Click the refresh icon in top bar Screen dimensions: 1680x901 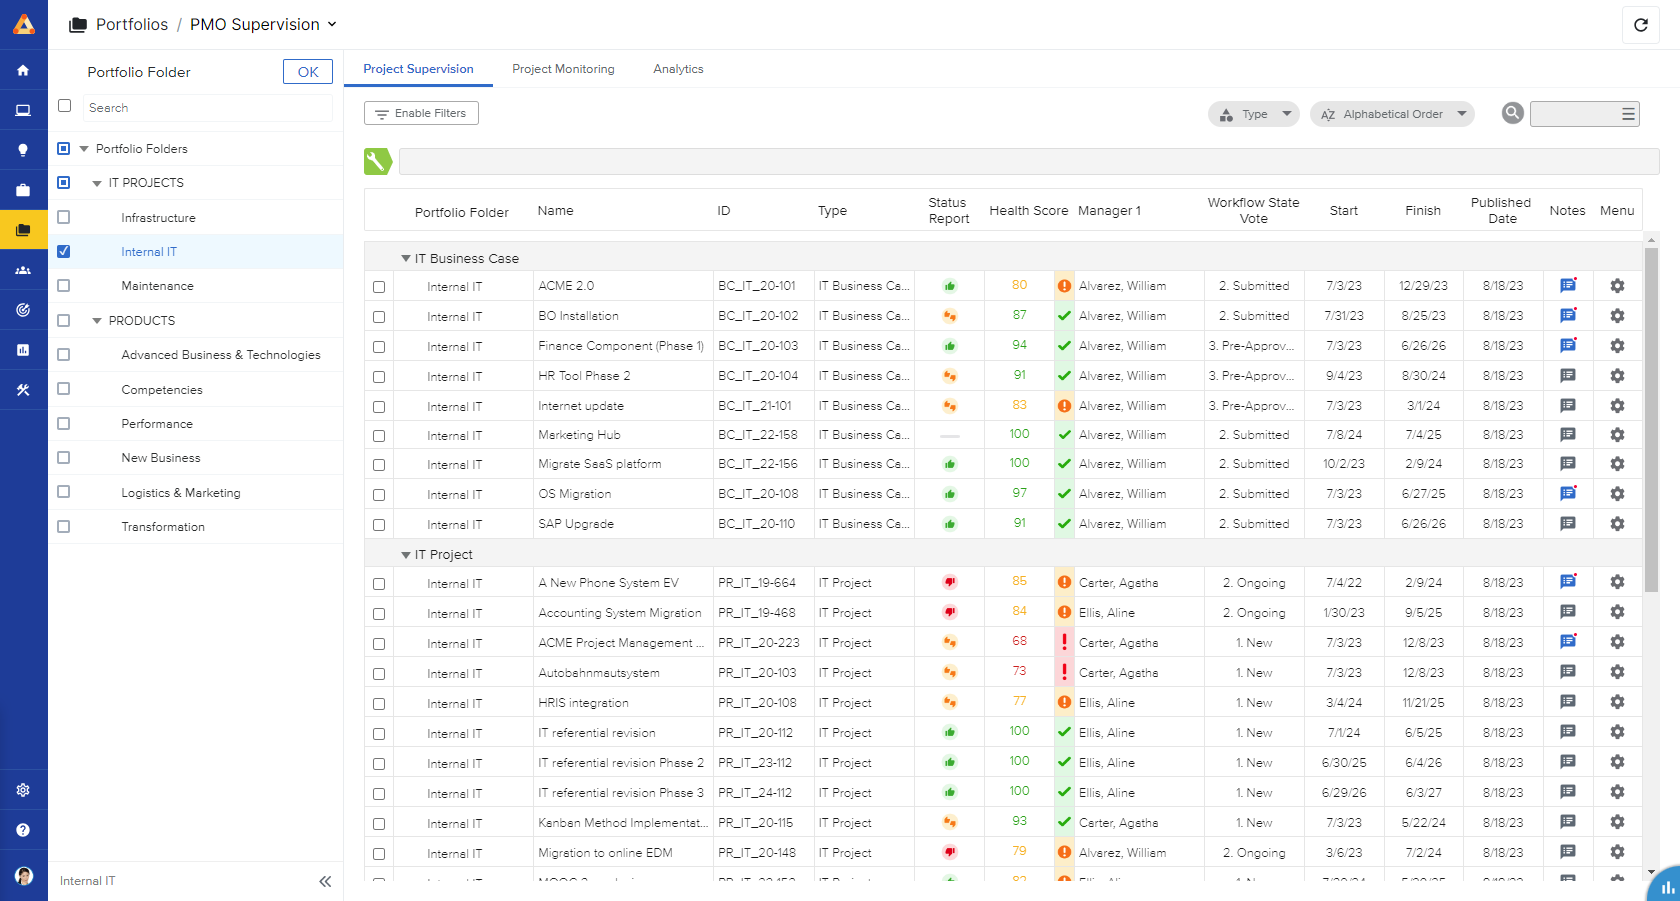coord(1641,25)
